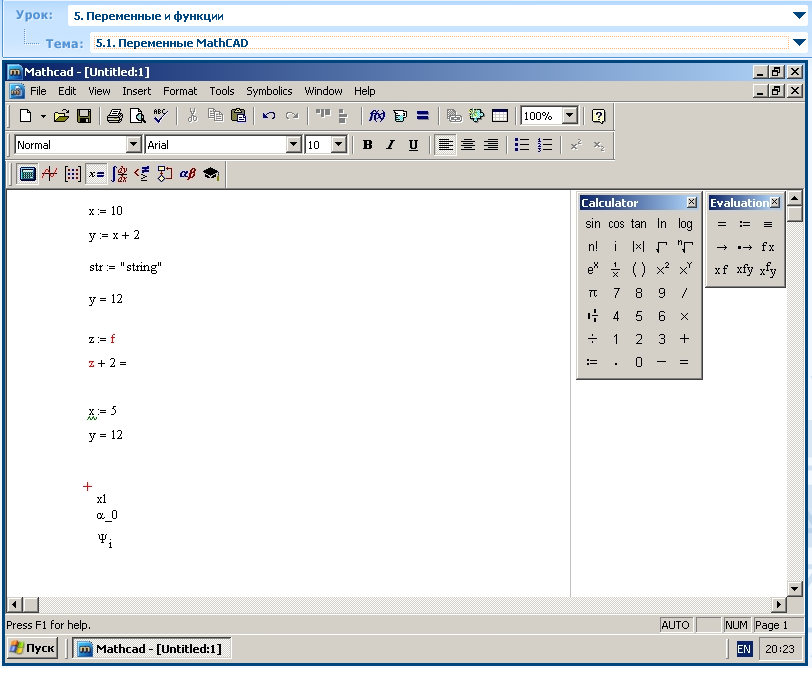Open the Boolean toolbar icon
Image resolution: width=812 pixels, height=682 pixels.
point(142,174)
